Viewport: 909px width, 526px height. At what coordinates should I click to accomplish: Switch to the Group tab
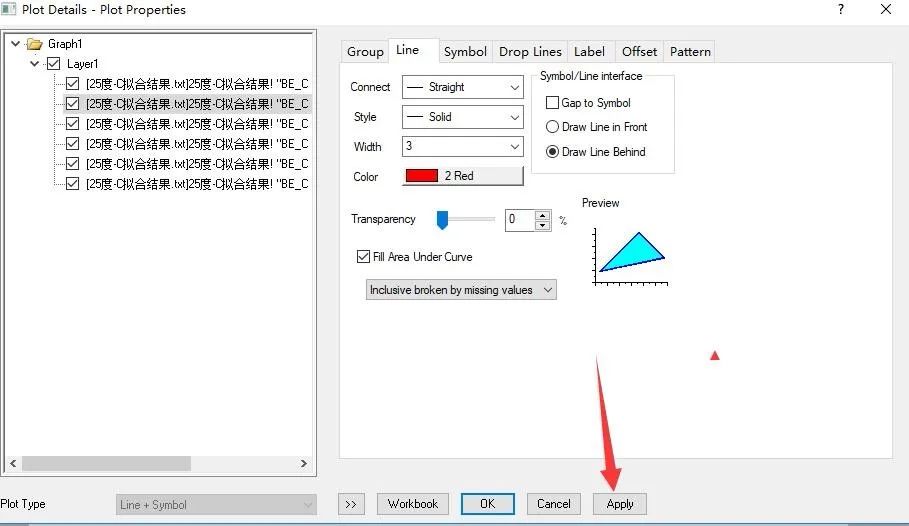tap(365, 52)
